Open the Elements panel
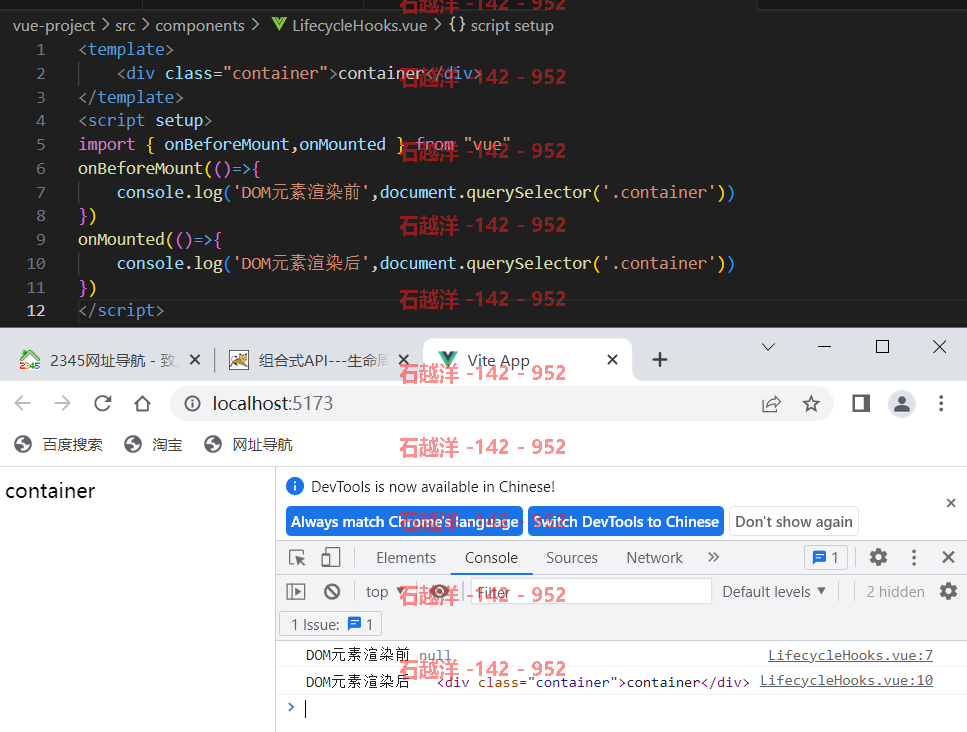The width and height of the screenshot is (967, 732). coord(406,558)
